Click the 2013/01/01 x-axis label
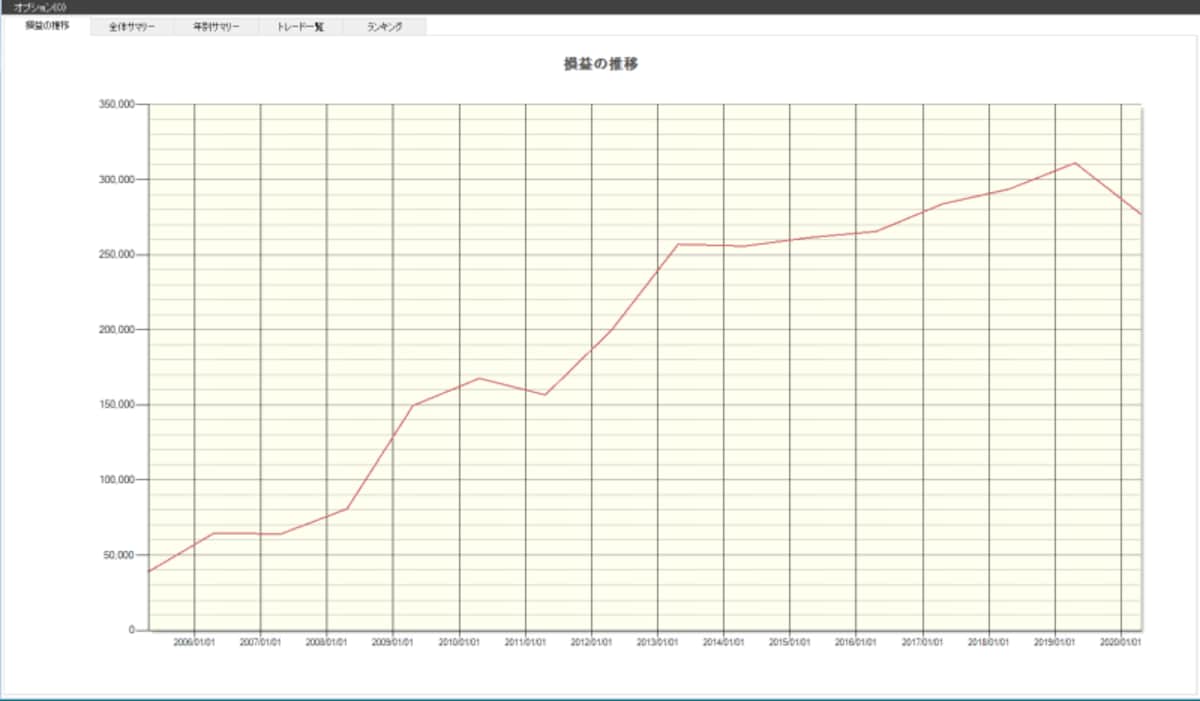This screenshot has width=1200, height=701. coord(657,643)
